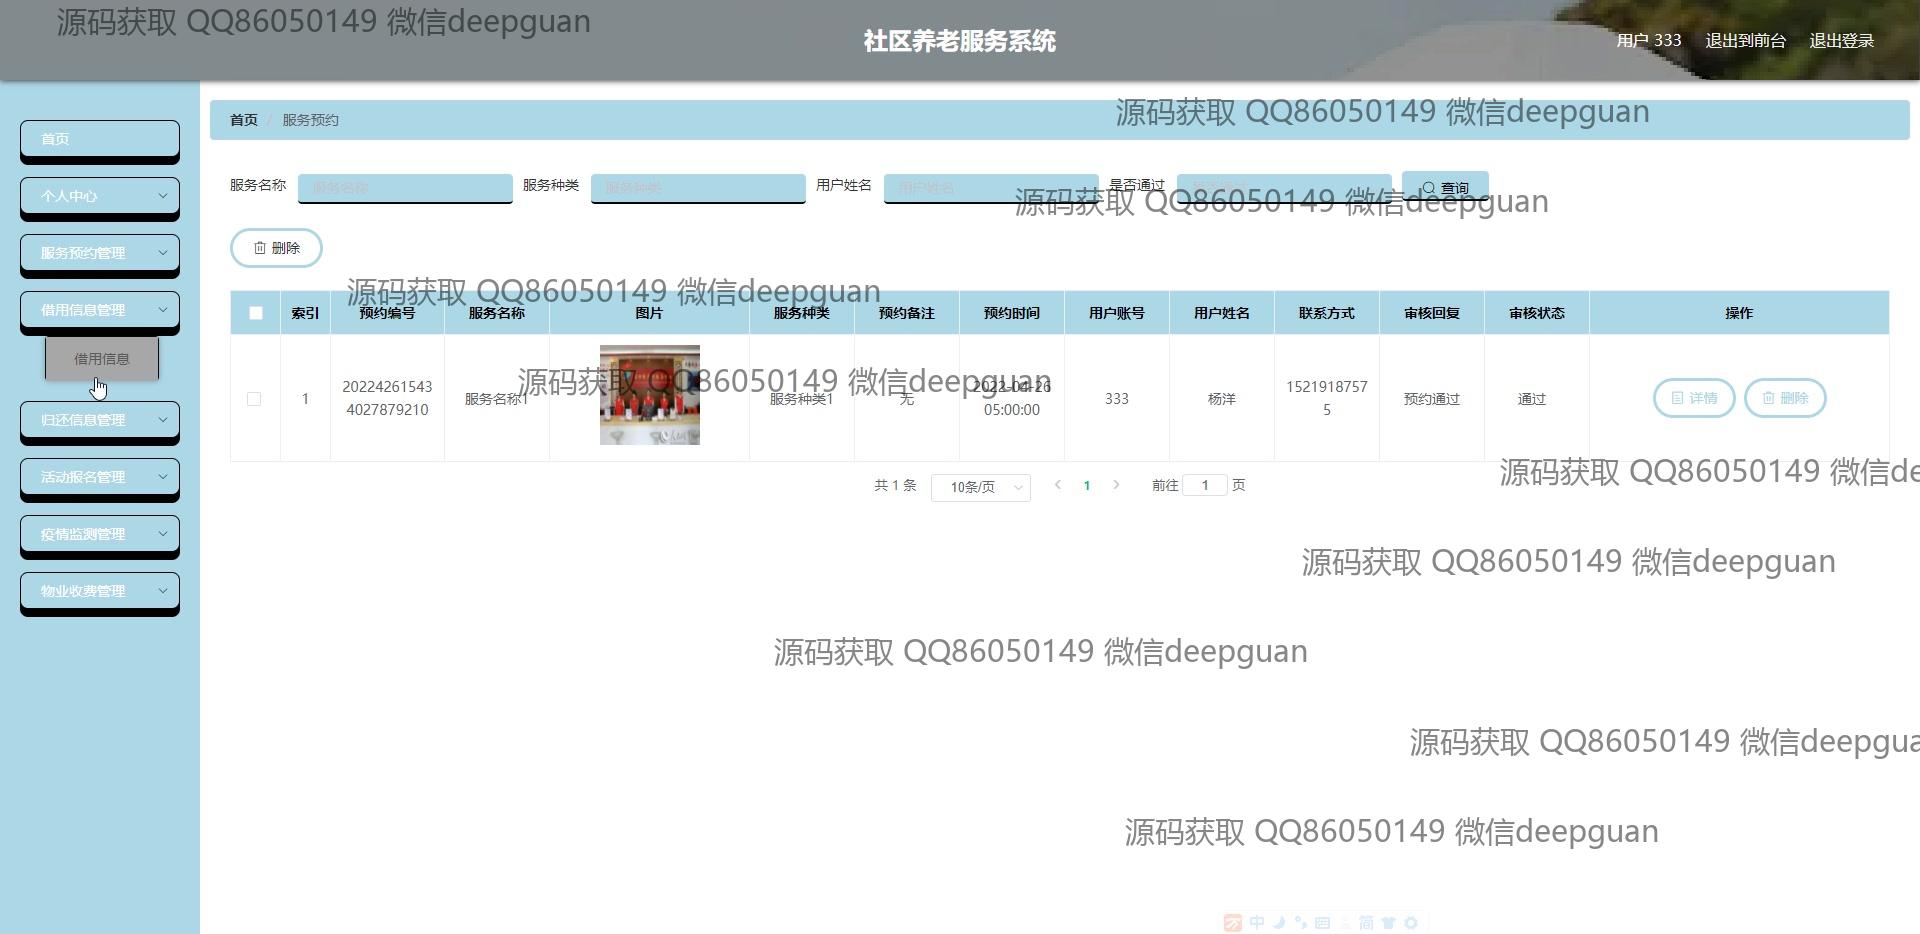Go to the previous page arrow
Image resolution: width=1920 pixels, height=934 pixels.
pyautogui.click(x=1058, y=485)
